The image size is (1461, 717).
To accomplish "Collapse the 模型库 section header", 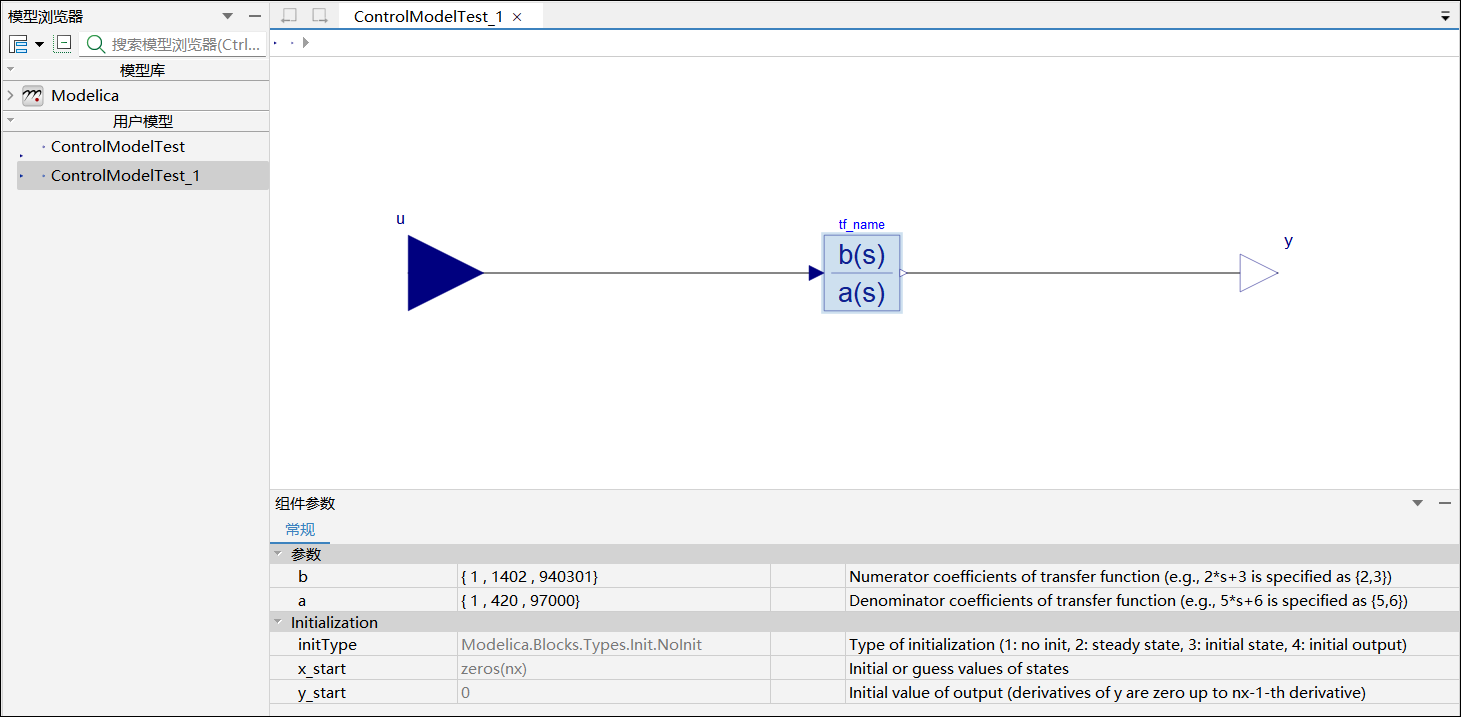I will point(10,69).
